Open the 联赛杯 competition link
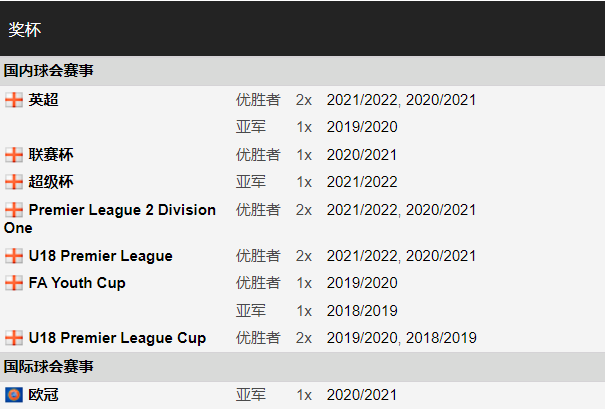The height and width of the screenshot is (416, 605). [x=51, y=155]
